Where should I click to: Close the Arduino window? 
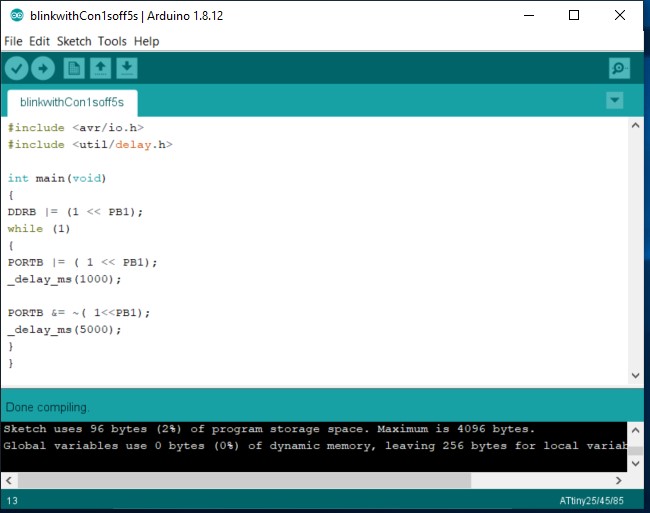pos(620,15)
